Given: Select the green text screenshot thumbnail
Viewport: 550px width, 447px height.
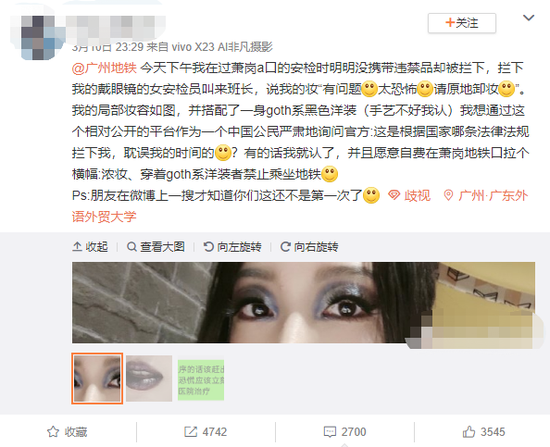Looking at the screenshot, I should click(201, 380).
